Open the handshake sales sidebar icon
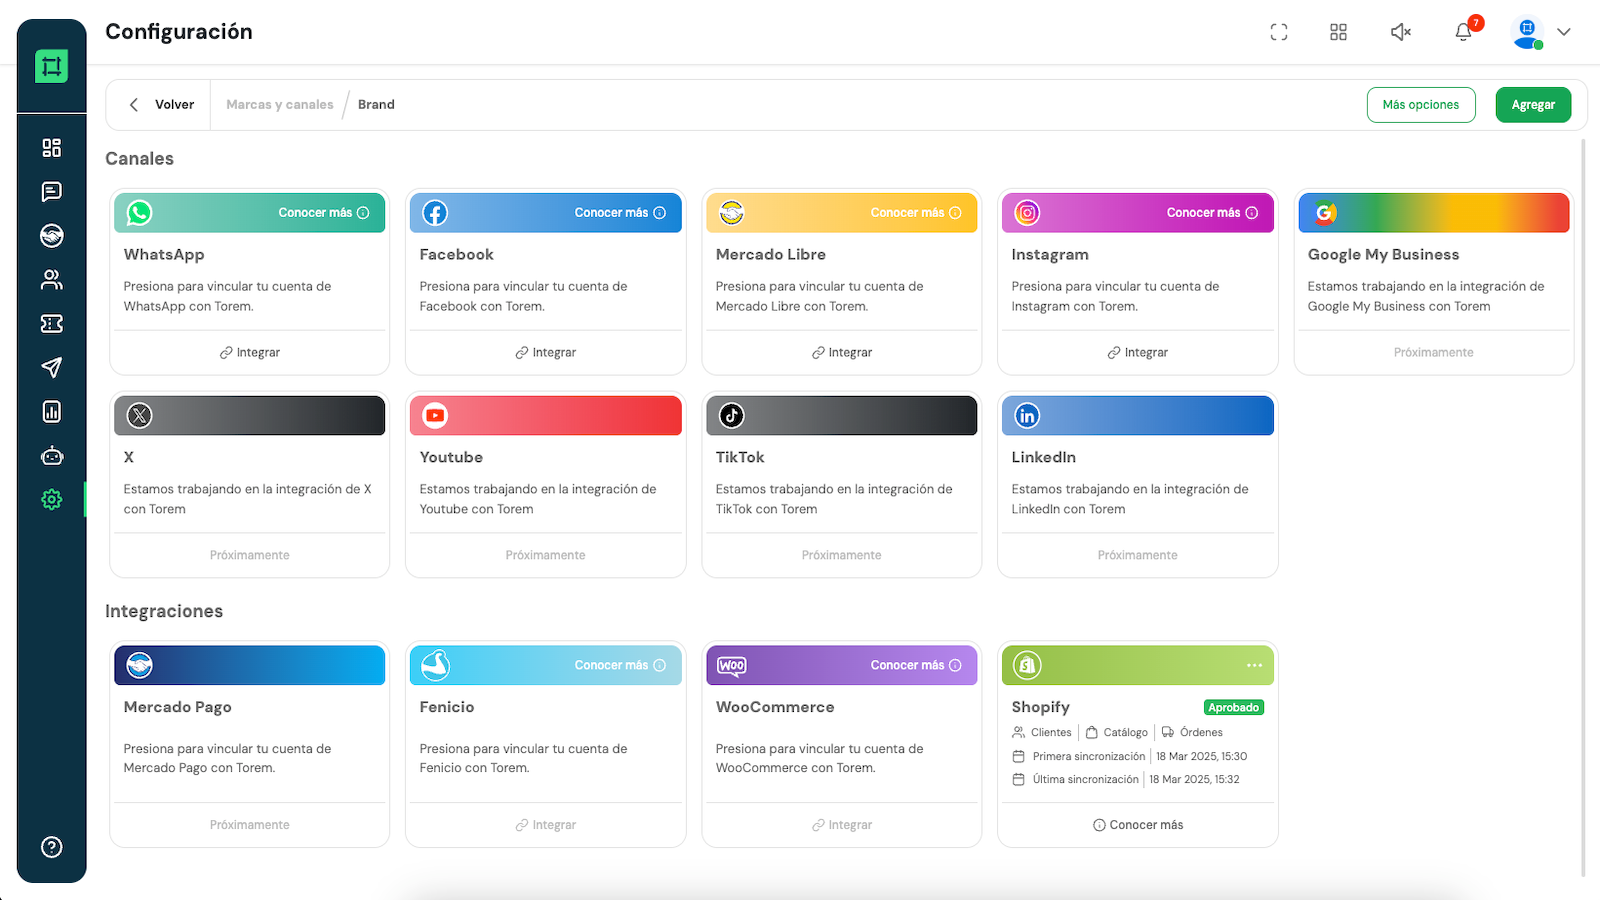 tap(52, 236)
